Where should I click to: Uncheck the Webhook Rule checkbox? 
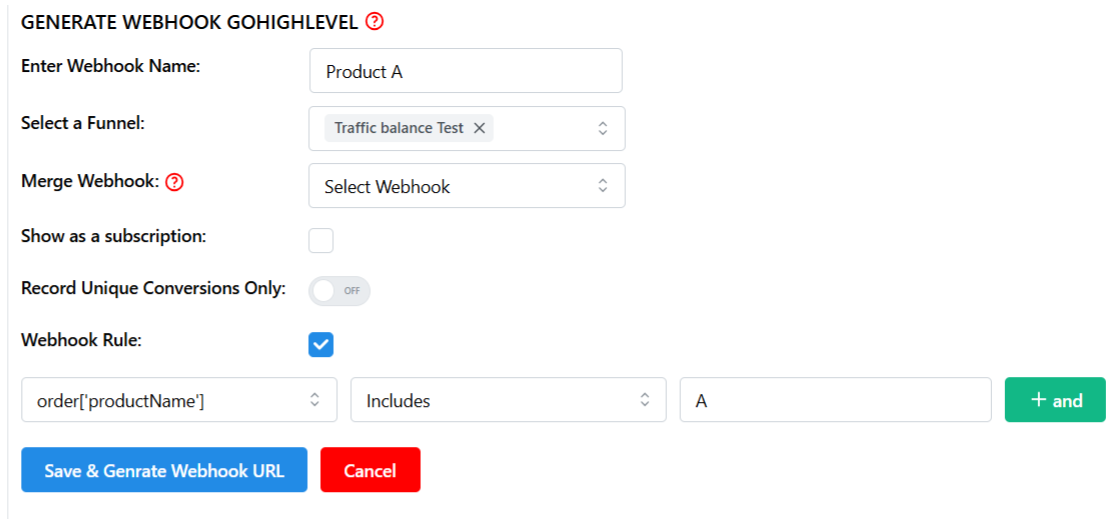coord(320,345)
